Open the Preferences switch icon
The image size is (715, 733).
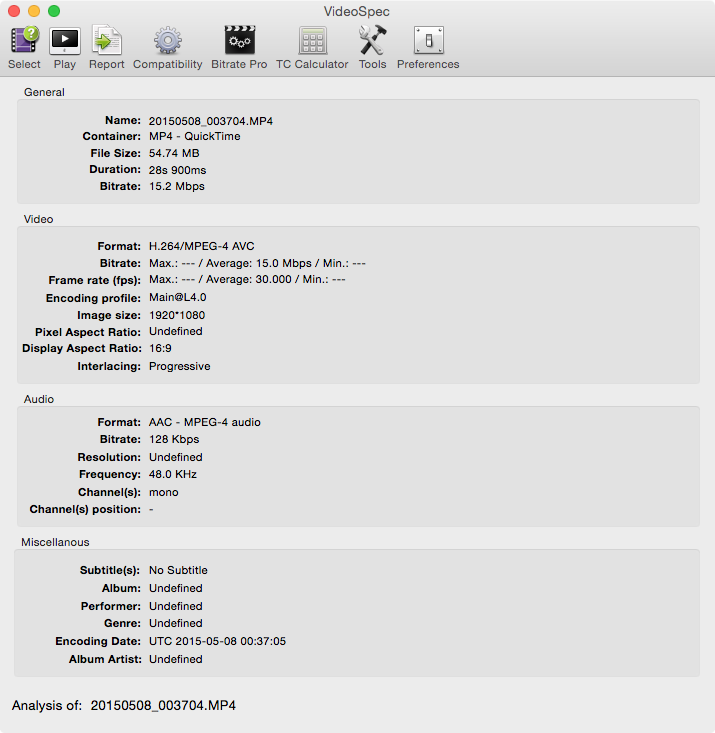pos(428,40)
